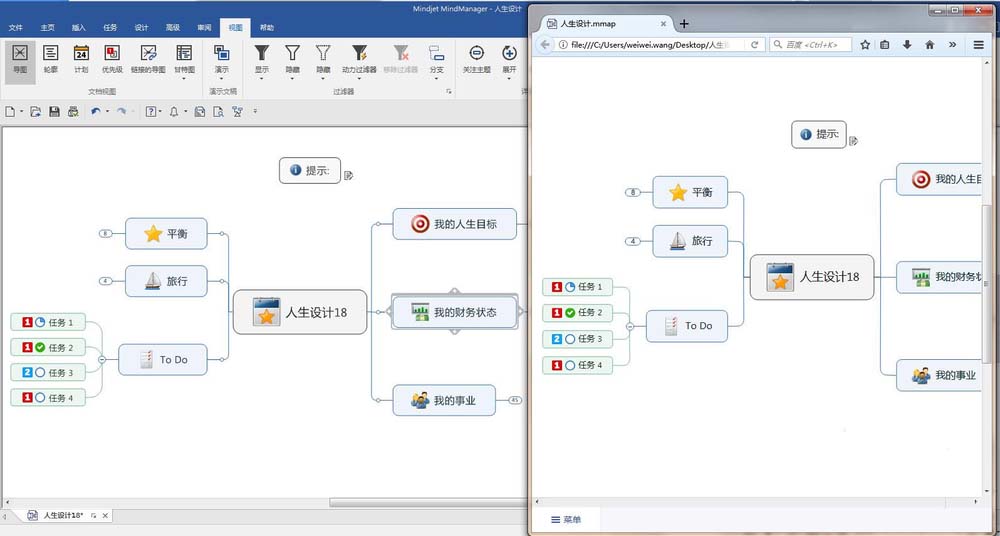Open browser downloads arrow icon
This screenshot has width=1000, height=536.
tap(907, 45)
